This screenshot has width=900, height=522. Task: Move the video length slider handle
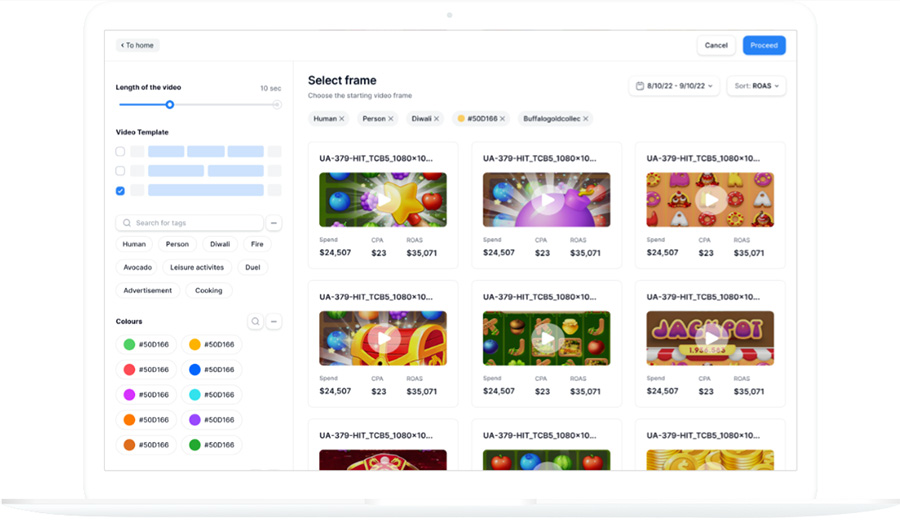(x=169, y=105)
